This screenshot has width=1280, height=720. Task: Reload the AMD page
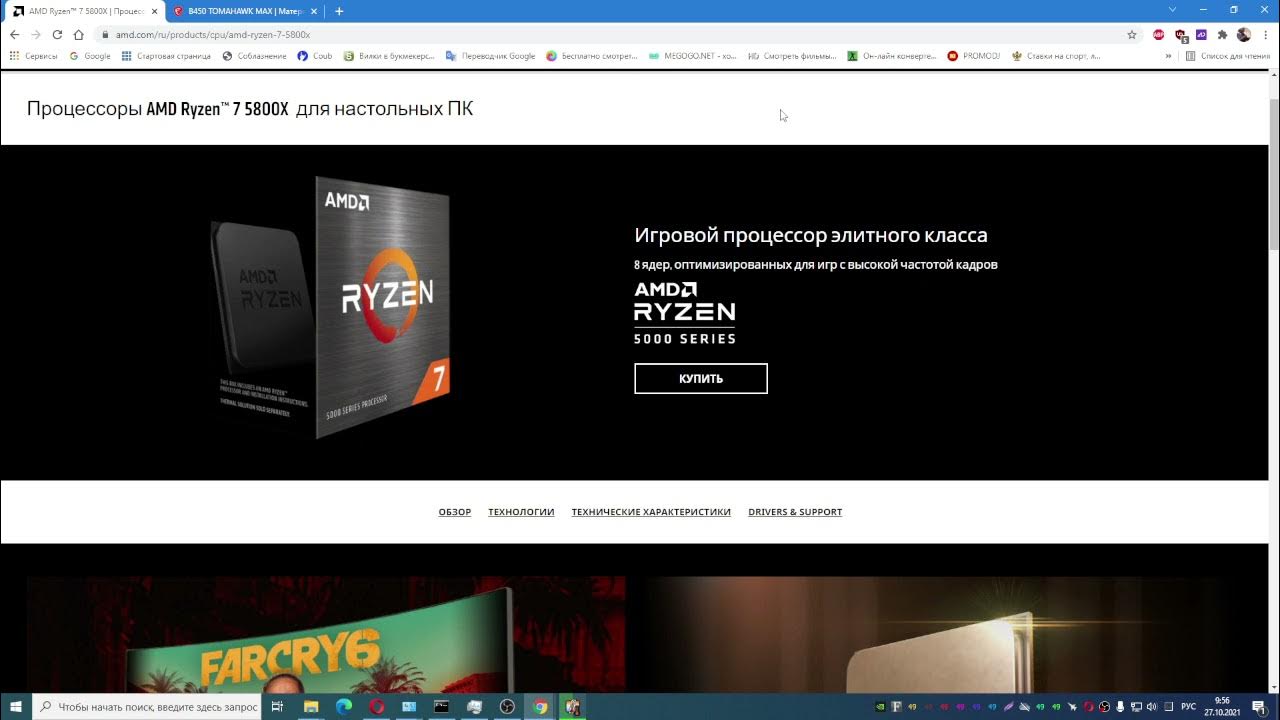[57, 34]
